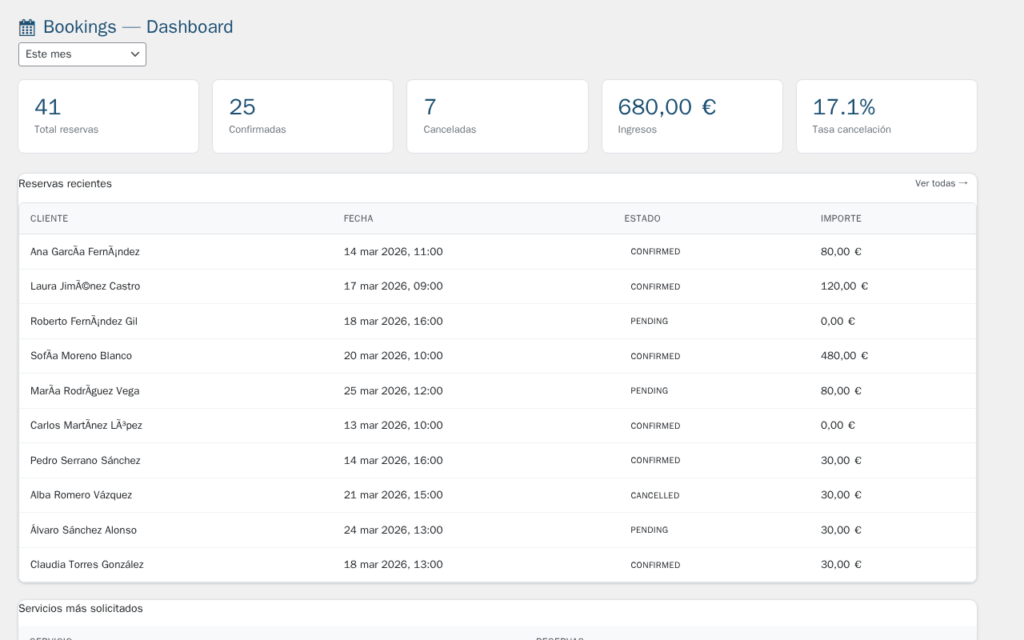This screenshot has height=640, width=1024.
Task: Select the "Dashboard" heading link
Action: [x=189, y=26]
